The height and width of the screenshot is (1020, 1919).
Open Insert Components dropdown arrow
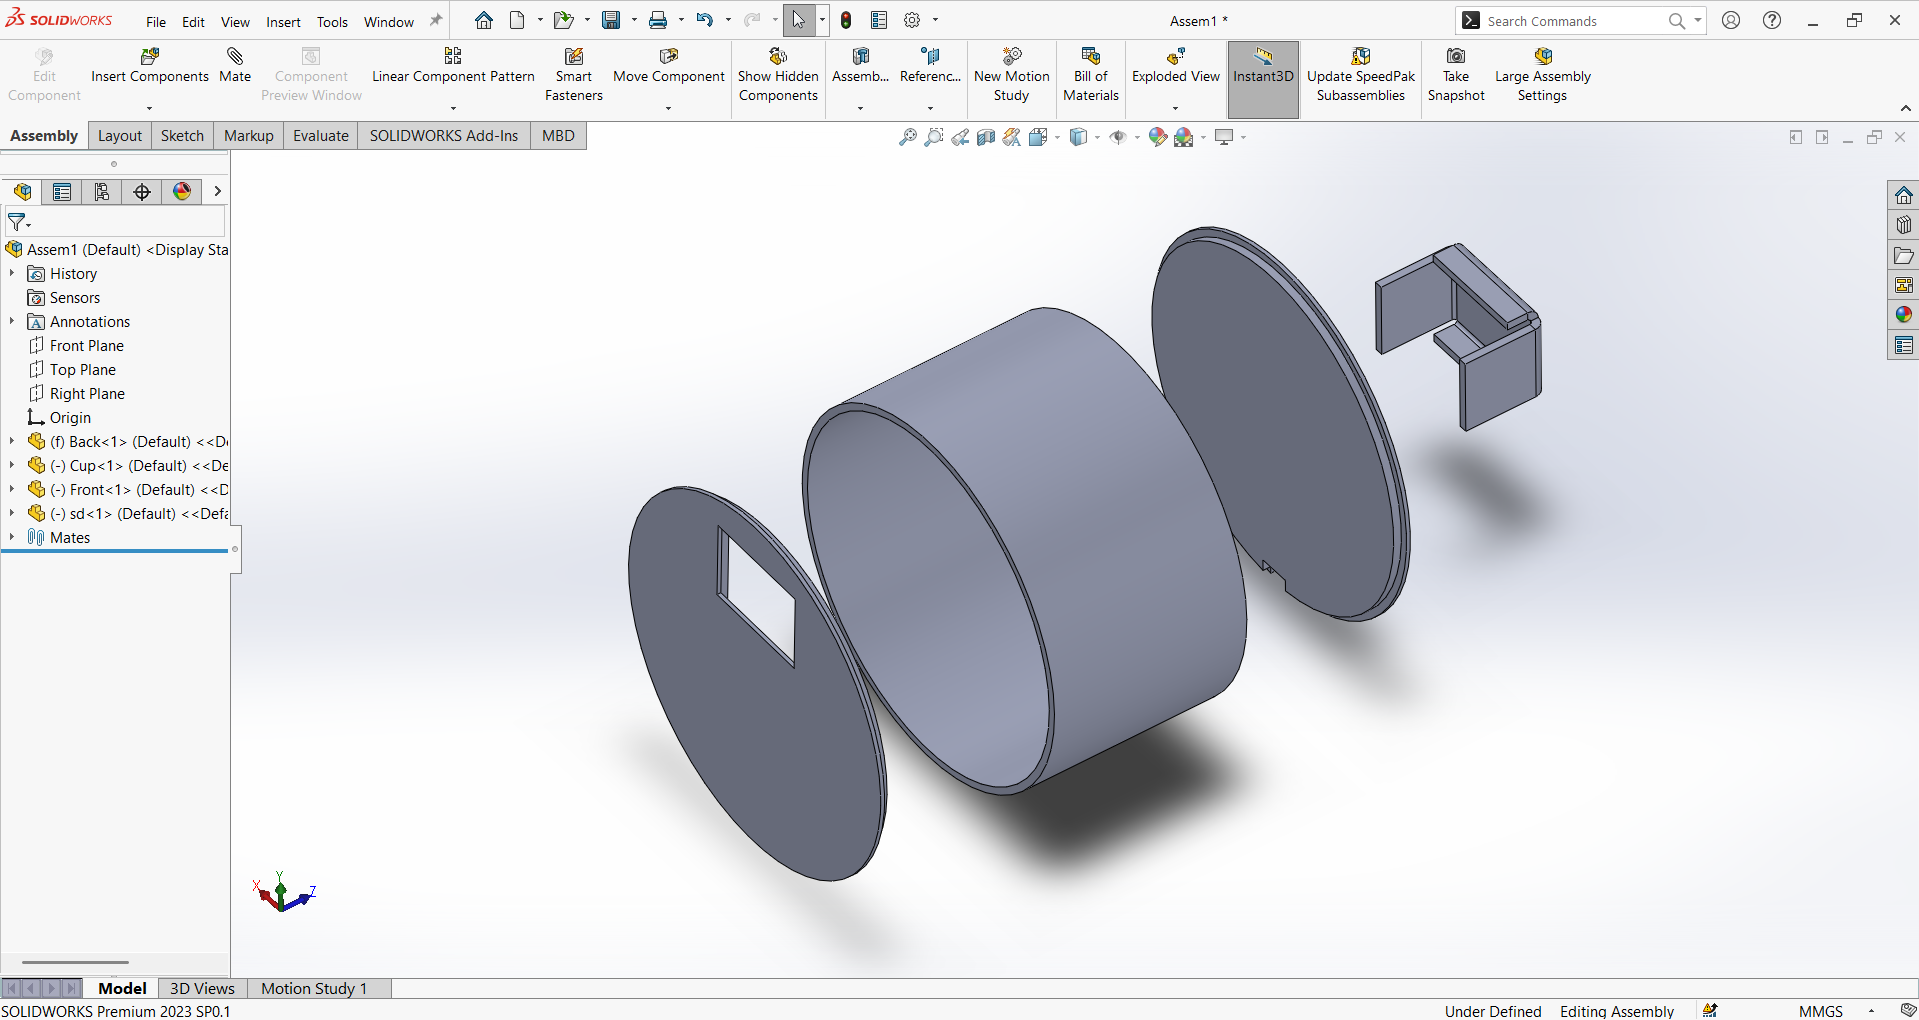click(150, 108)
